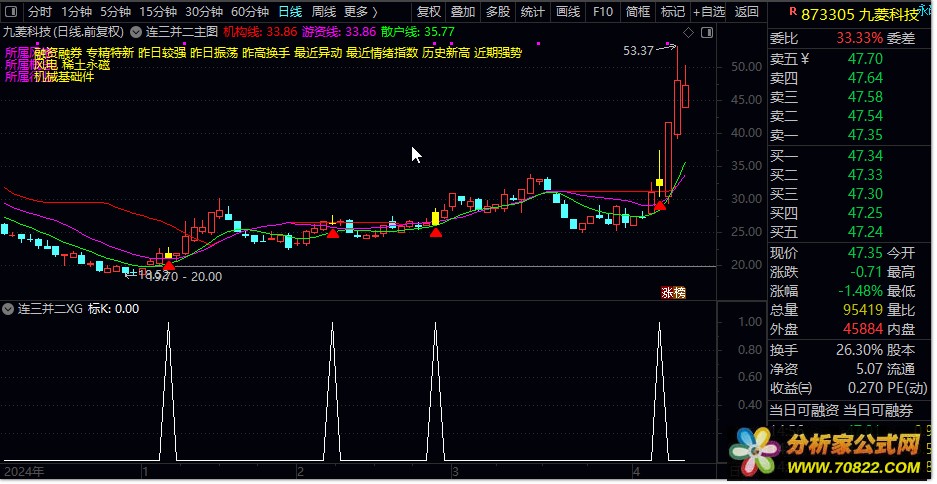Click the 专精特新 tag
This screenshot has width=937, height=484.
pyautogui.click(x=110, y=53)
